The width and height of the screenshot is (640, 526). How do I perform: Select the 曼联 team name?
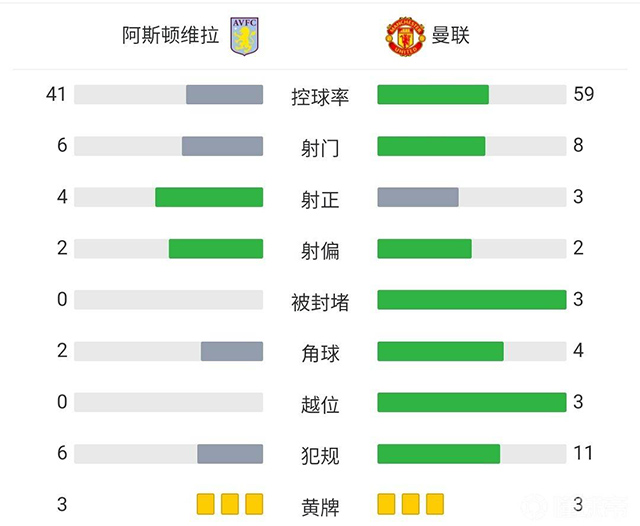[451, 36]
